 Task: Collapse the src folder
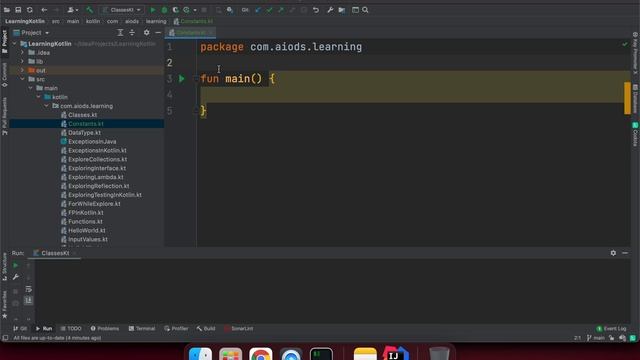tap(23, 79)
